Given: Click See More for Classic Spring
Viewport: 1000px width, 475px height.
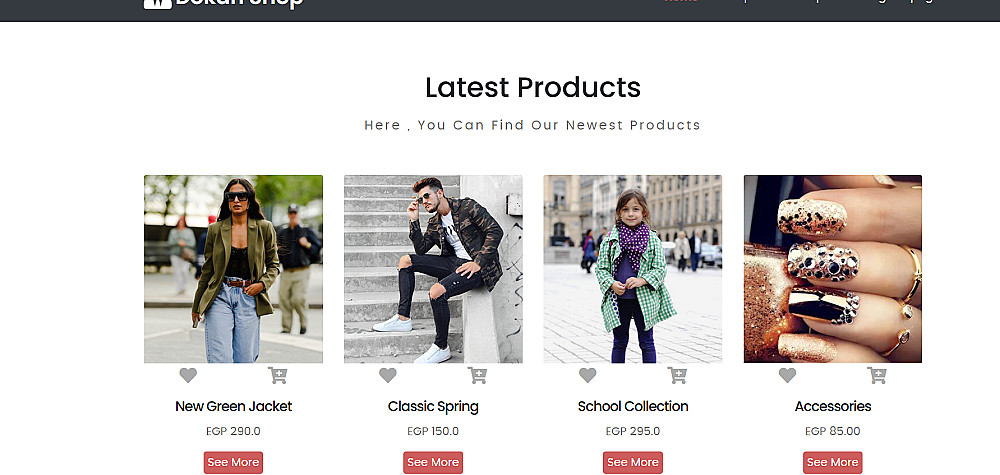Looking at the screenshot, I should tap(433, 462).
